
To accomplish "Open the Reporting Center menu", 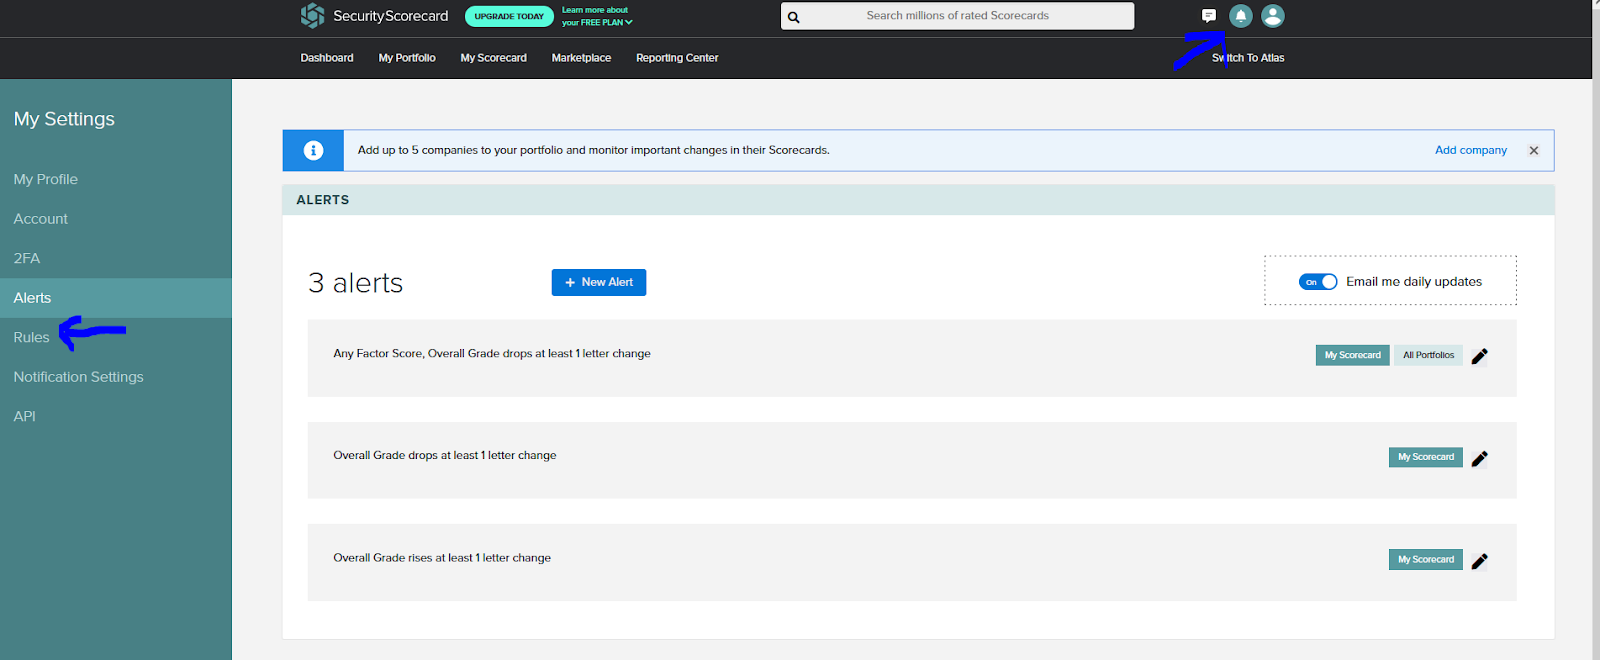I will click(x=677, y=58).
